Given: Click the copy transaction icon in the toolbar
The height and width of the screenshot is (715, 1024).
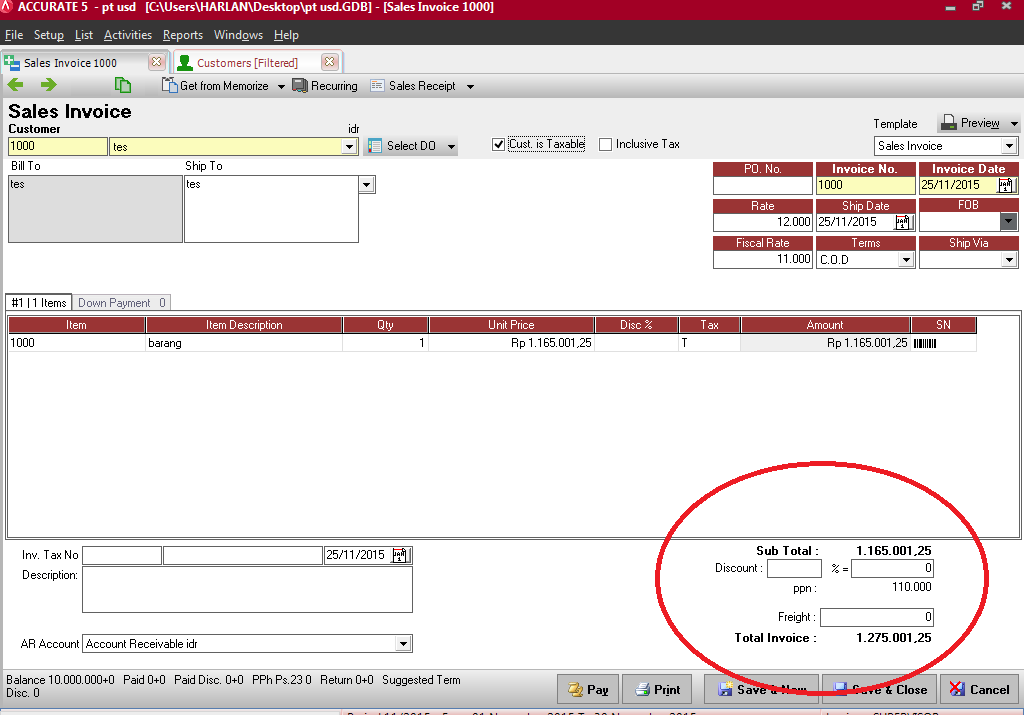Looking at the screenshot, I should (x=123, y=86).
